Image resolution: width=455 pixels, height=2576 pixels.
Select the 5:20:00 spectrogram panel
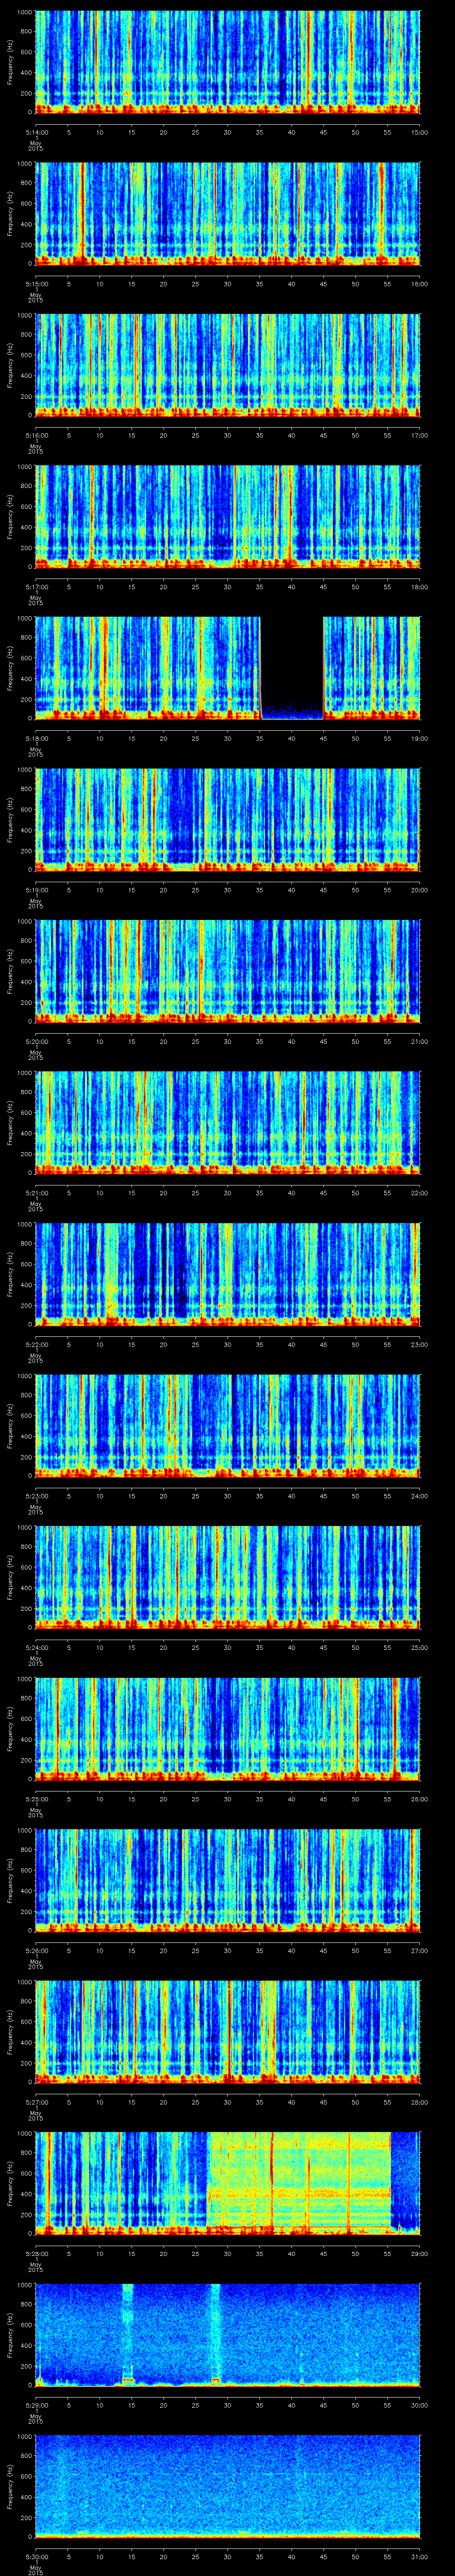pyautogui.click(x=227, y=970)
